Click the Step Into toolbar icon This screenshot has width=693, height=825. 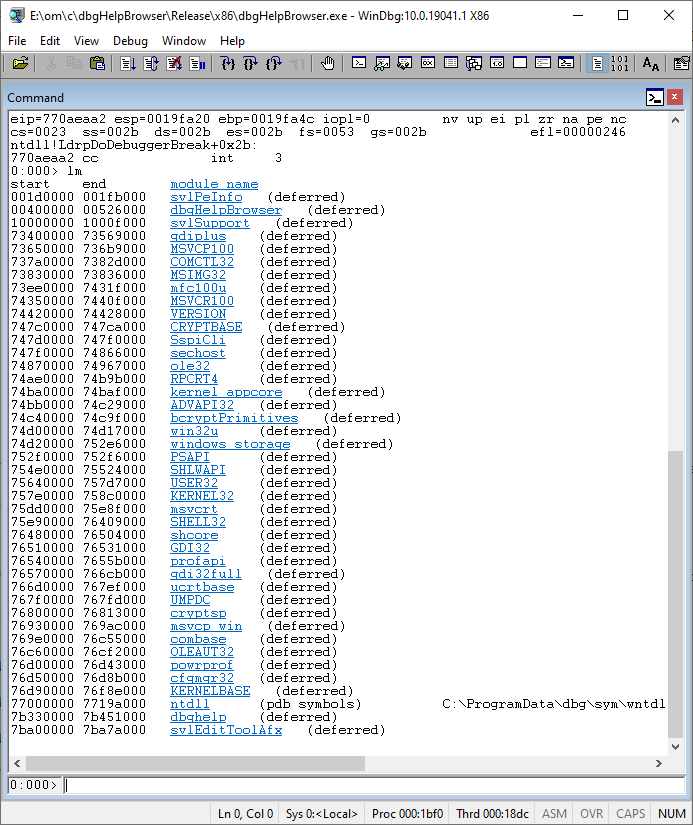pyautogui.click(x=228, y=64)
